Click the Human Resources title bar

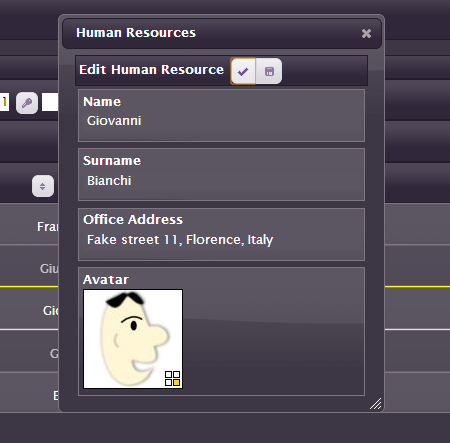pyautogui.click(x=222, y=34)
